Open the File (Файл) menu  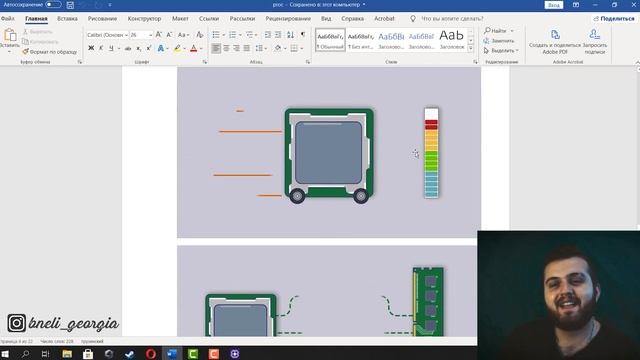(7, 18)
